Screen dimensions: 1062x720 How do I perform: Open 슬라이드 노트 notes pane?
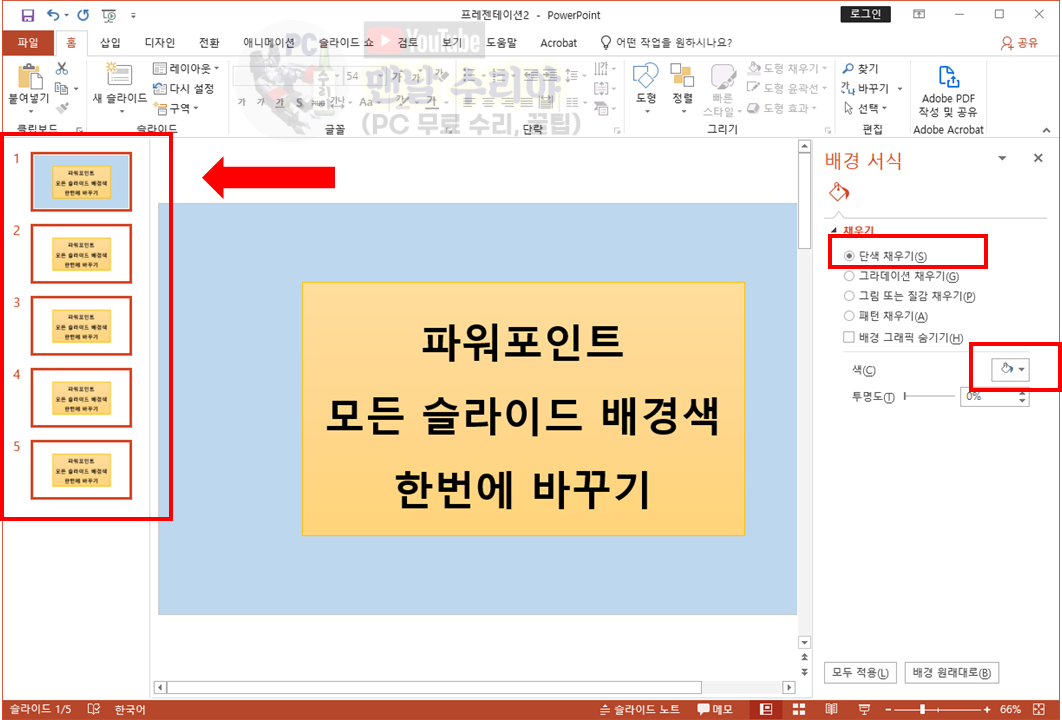coord(639,709)
